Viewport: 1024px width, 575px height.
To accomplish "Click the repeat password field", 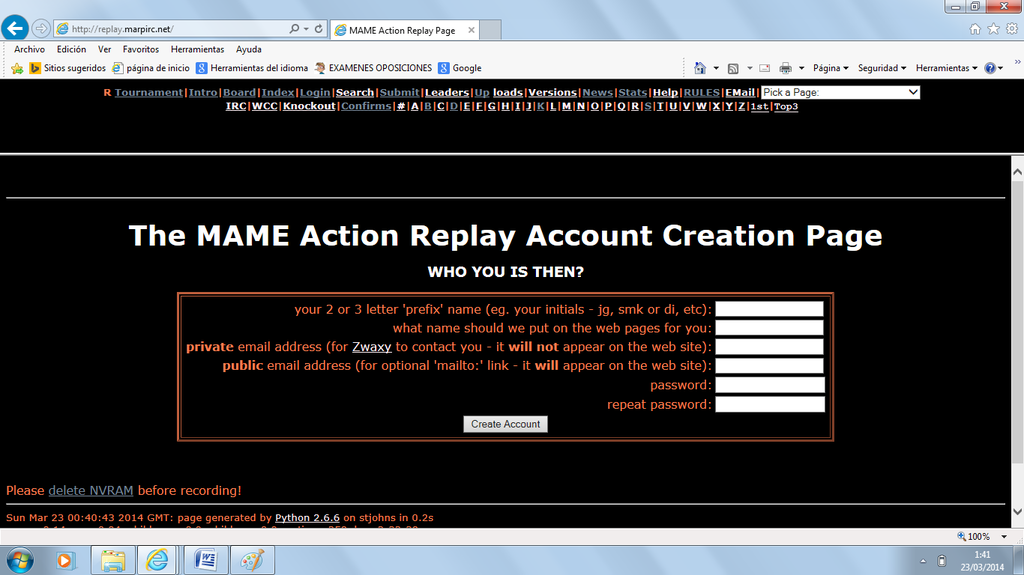I will pyautogui.click(x=770, y=404).
